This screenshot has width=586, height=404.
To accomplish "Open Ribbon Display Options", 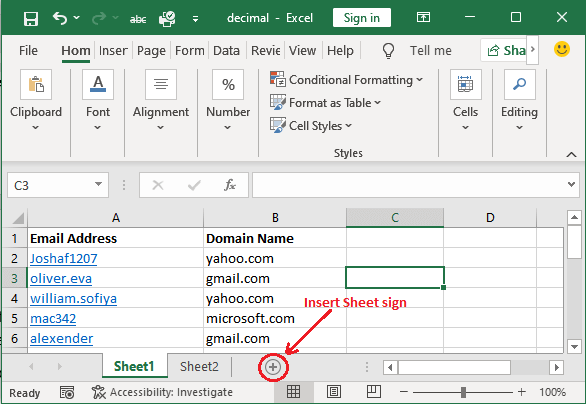I will tap(423, 17).
